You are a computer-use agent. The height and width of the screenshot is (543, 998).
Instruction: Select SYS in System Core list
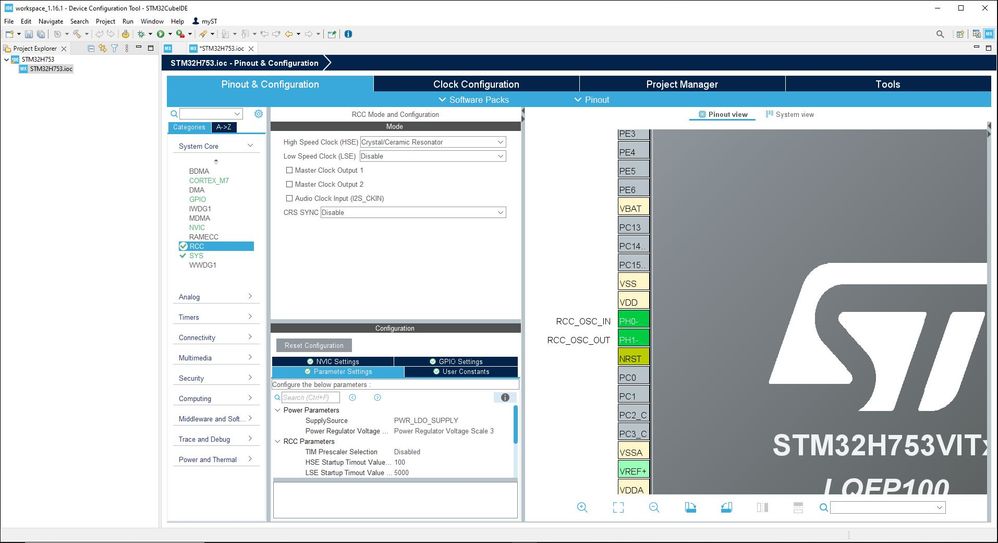(x=196, y=255)
